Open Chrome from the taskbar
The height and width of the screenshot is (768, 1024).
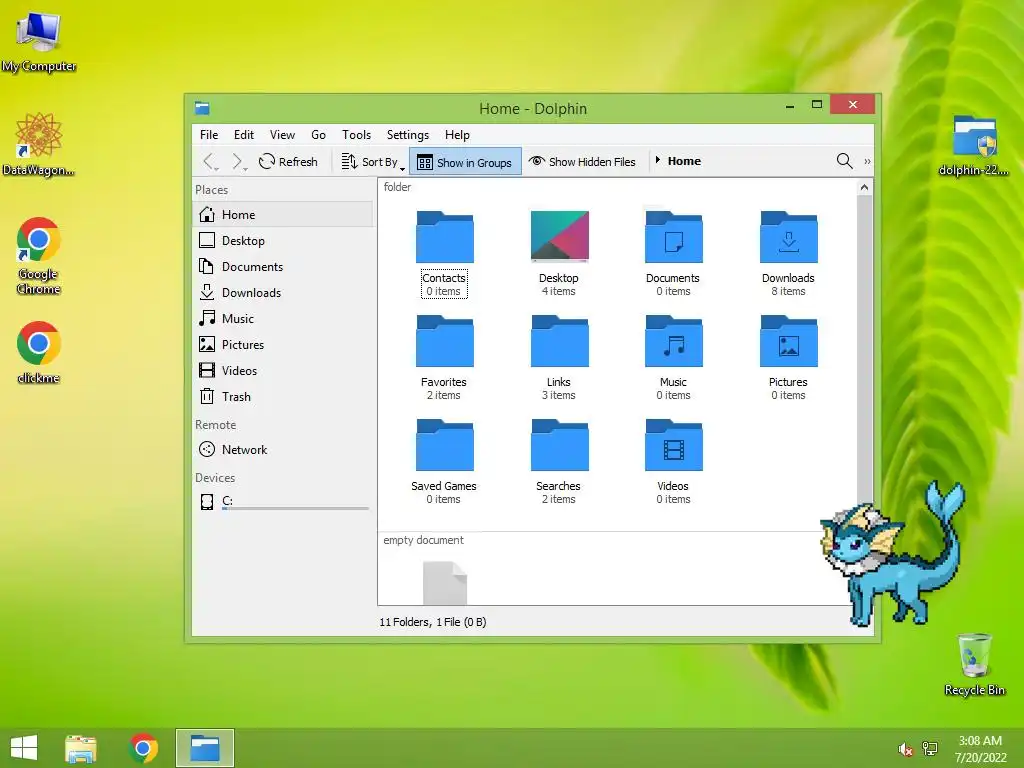(143, 748)
